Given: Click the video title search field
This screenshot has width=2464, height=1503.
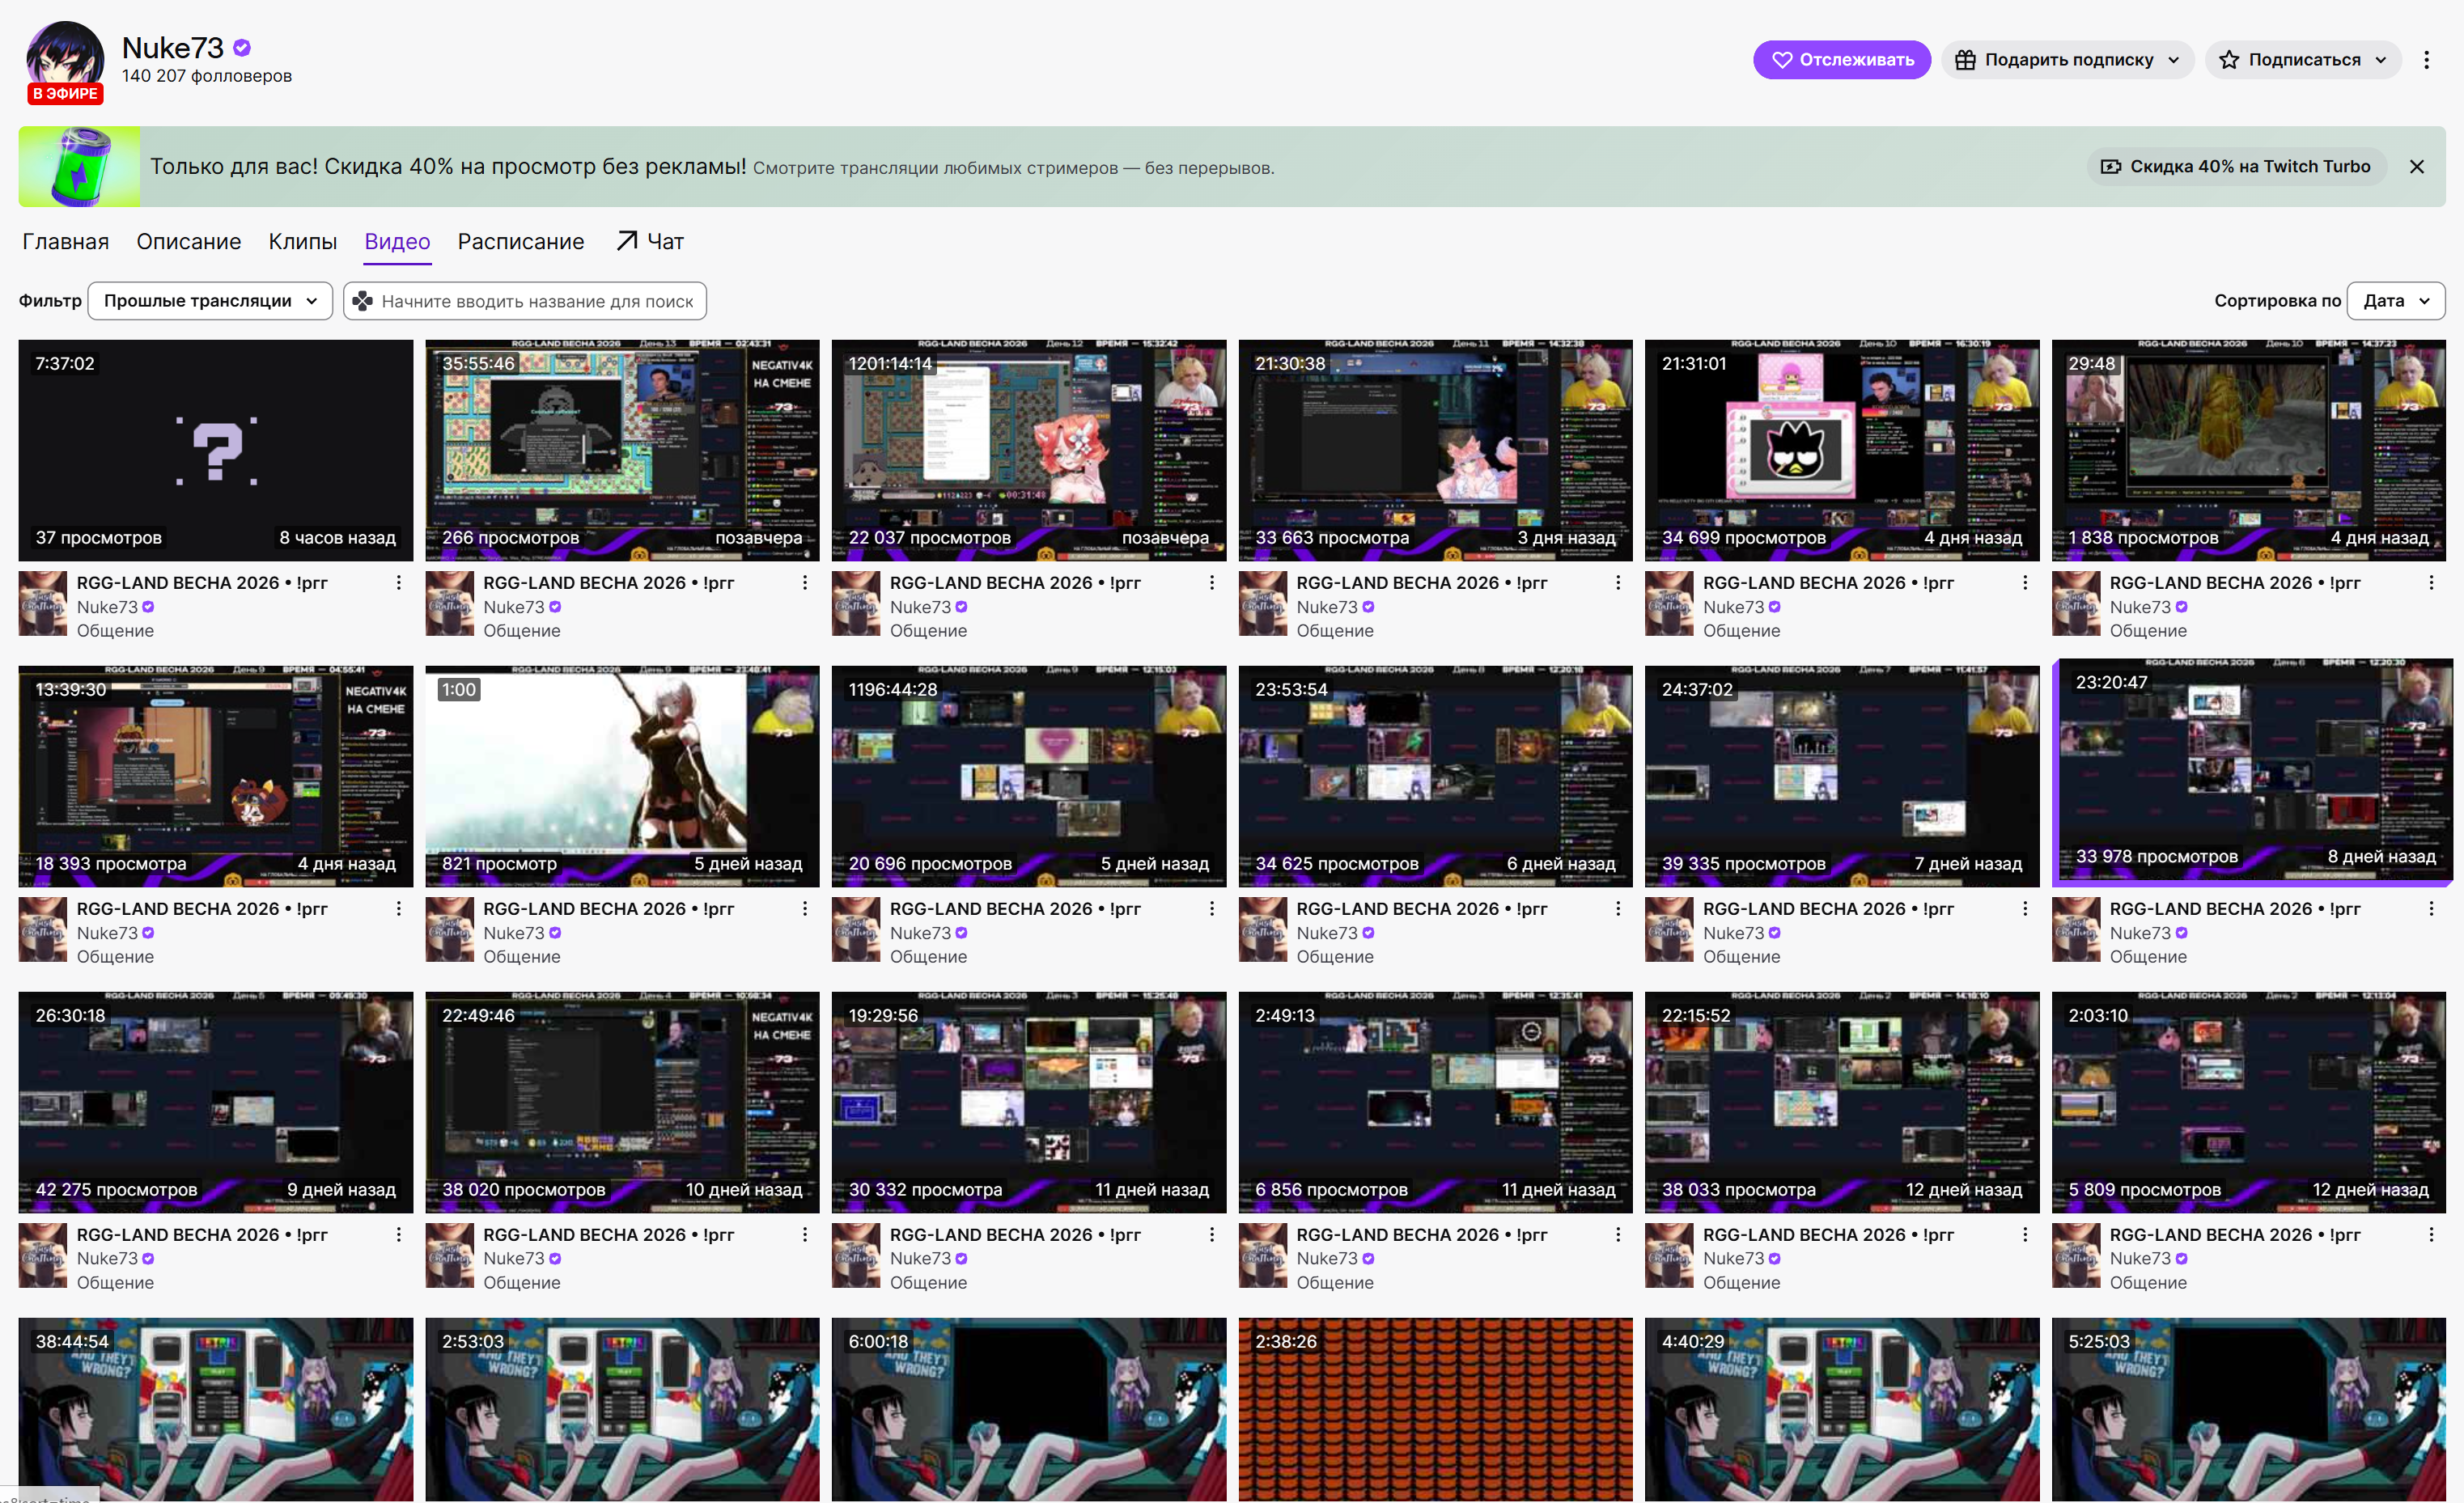Looking at the screenshot, I should click(x=525, y=301).
